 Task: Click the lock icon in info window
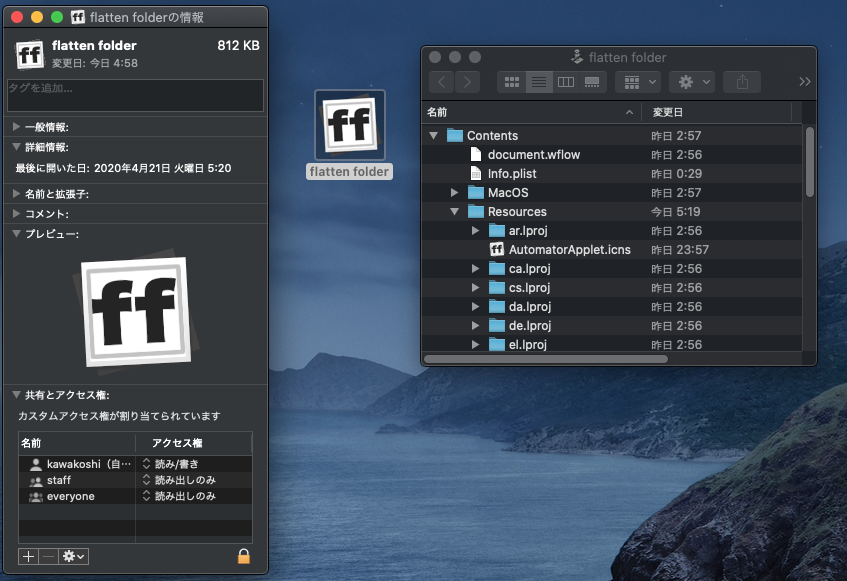click(x=244, y=556)
